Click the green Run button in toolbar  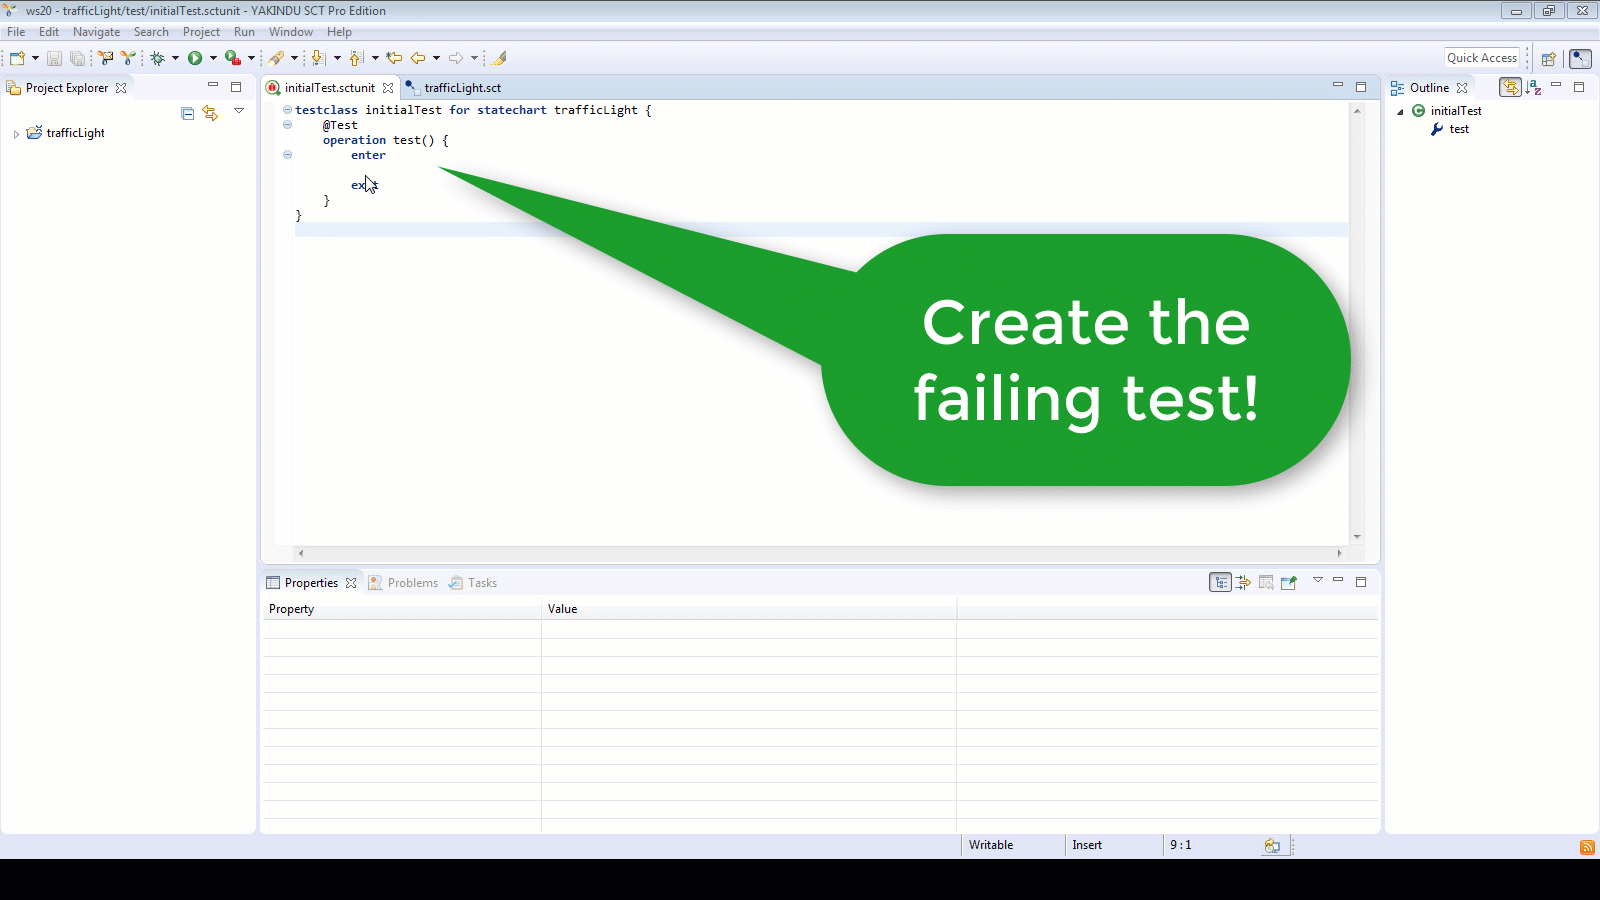195,58
